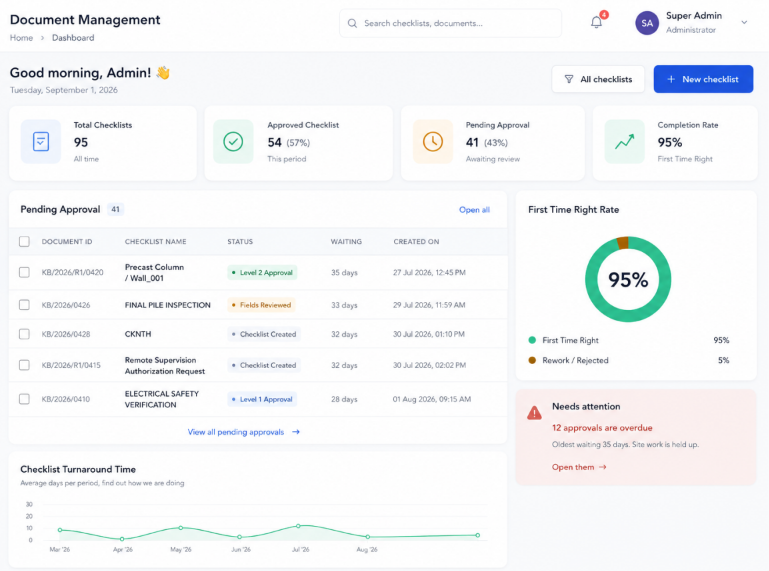Click the red notification badge
769x571 pixels.
pos(604,15)
